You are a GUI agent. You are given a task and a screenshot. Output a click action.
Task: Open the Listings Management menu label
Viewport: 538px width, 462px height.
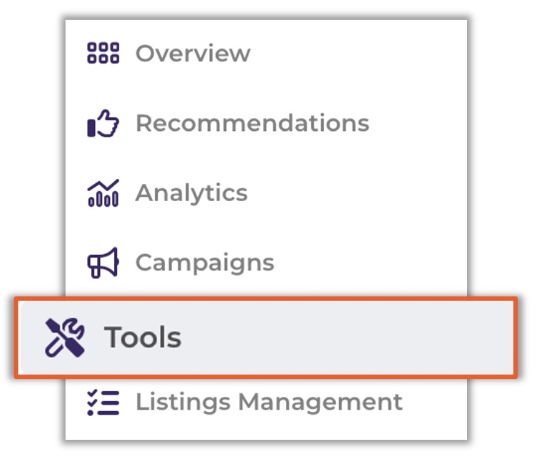pyautogui.click(x=269, y=402)
